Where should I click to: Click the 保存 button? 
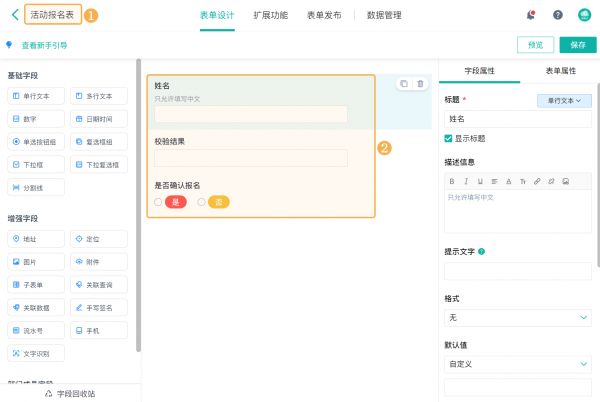(x=577, y=45)
